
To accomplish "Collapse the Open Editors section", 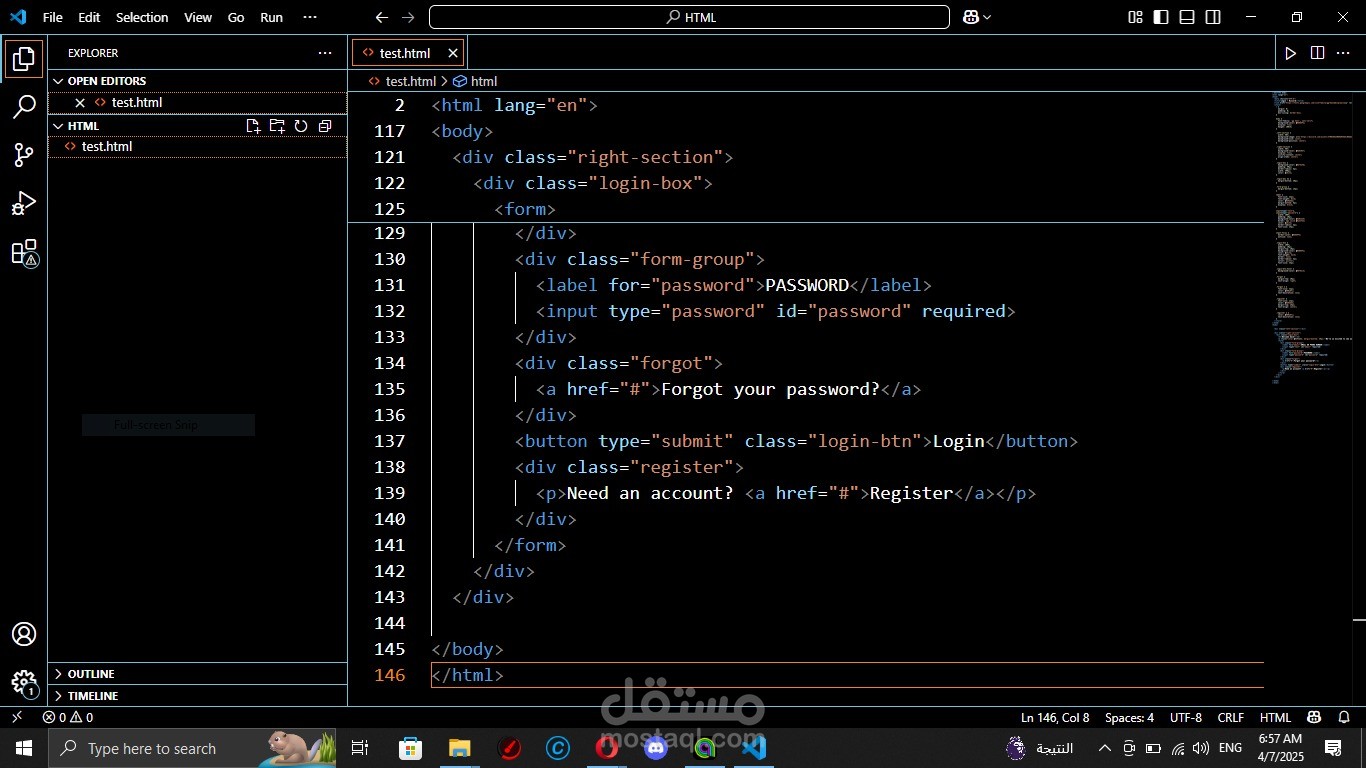I will point(198,81).
